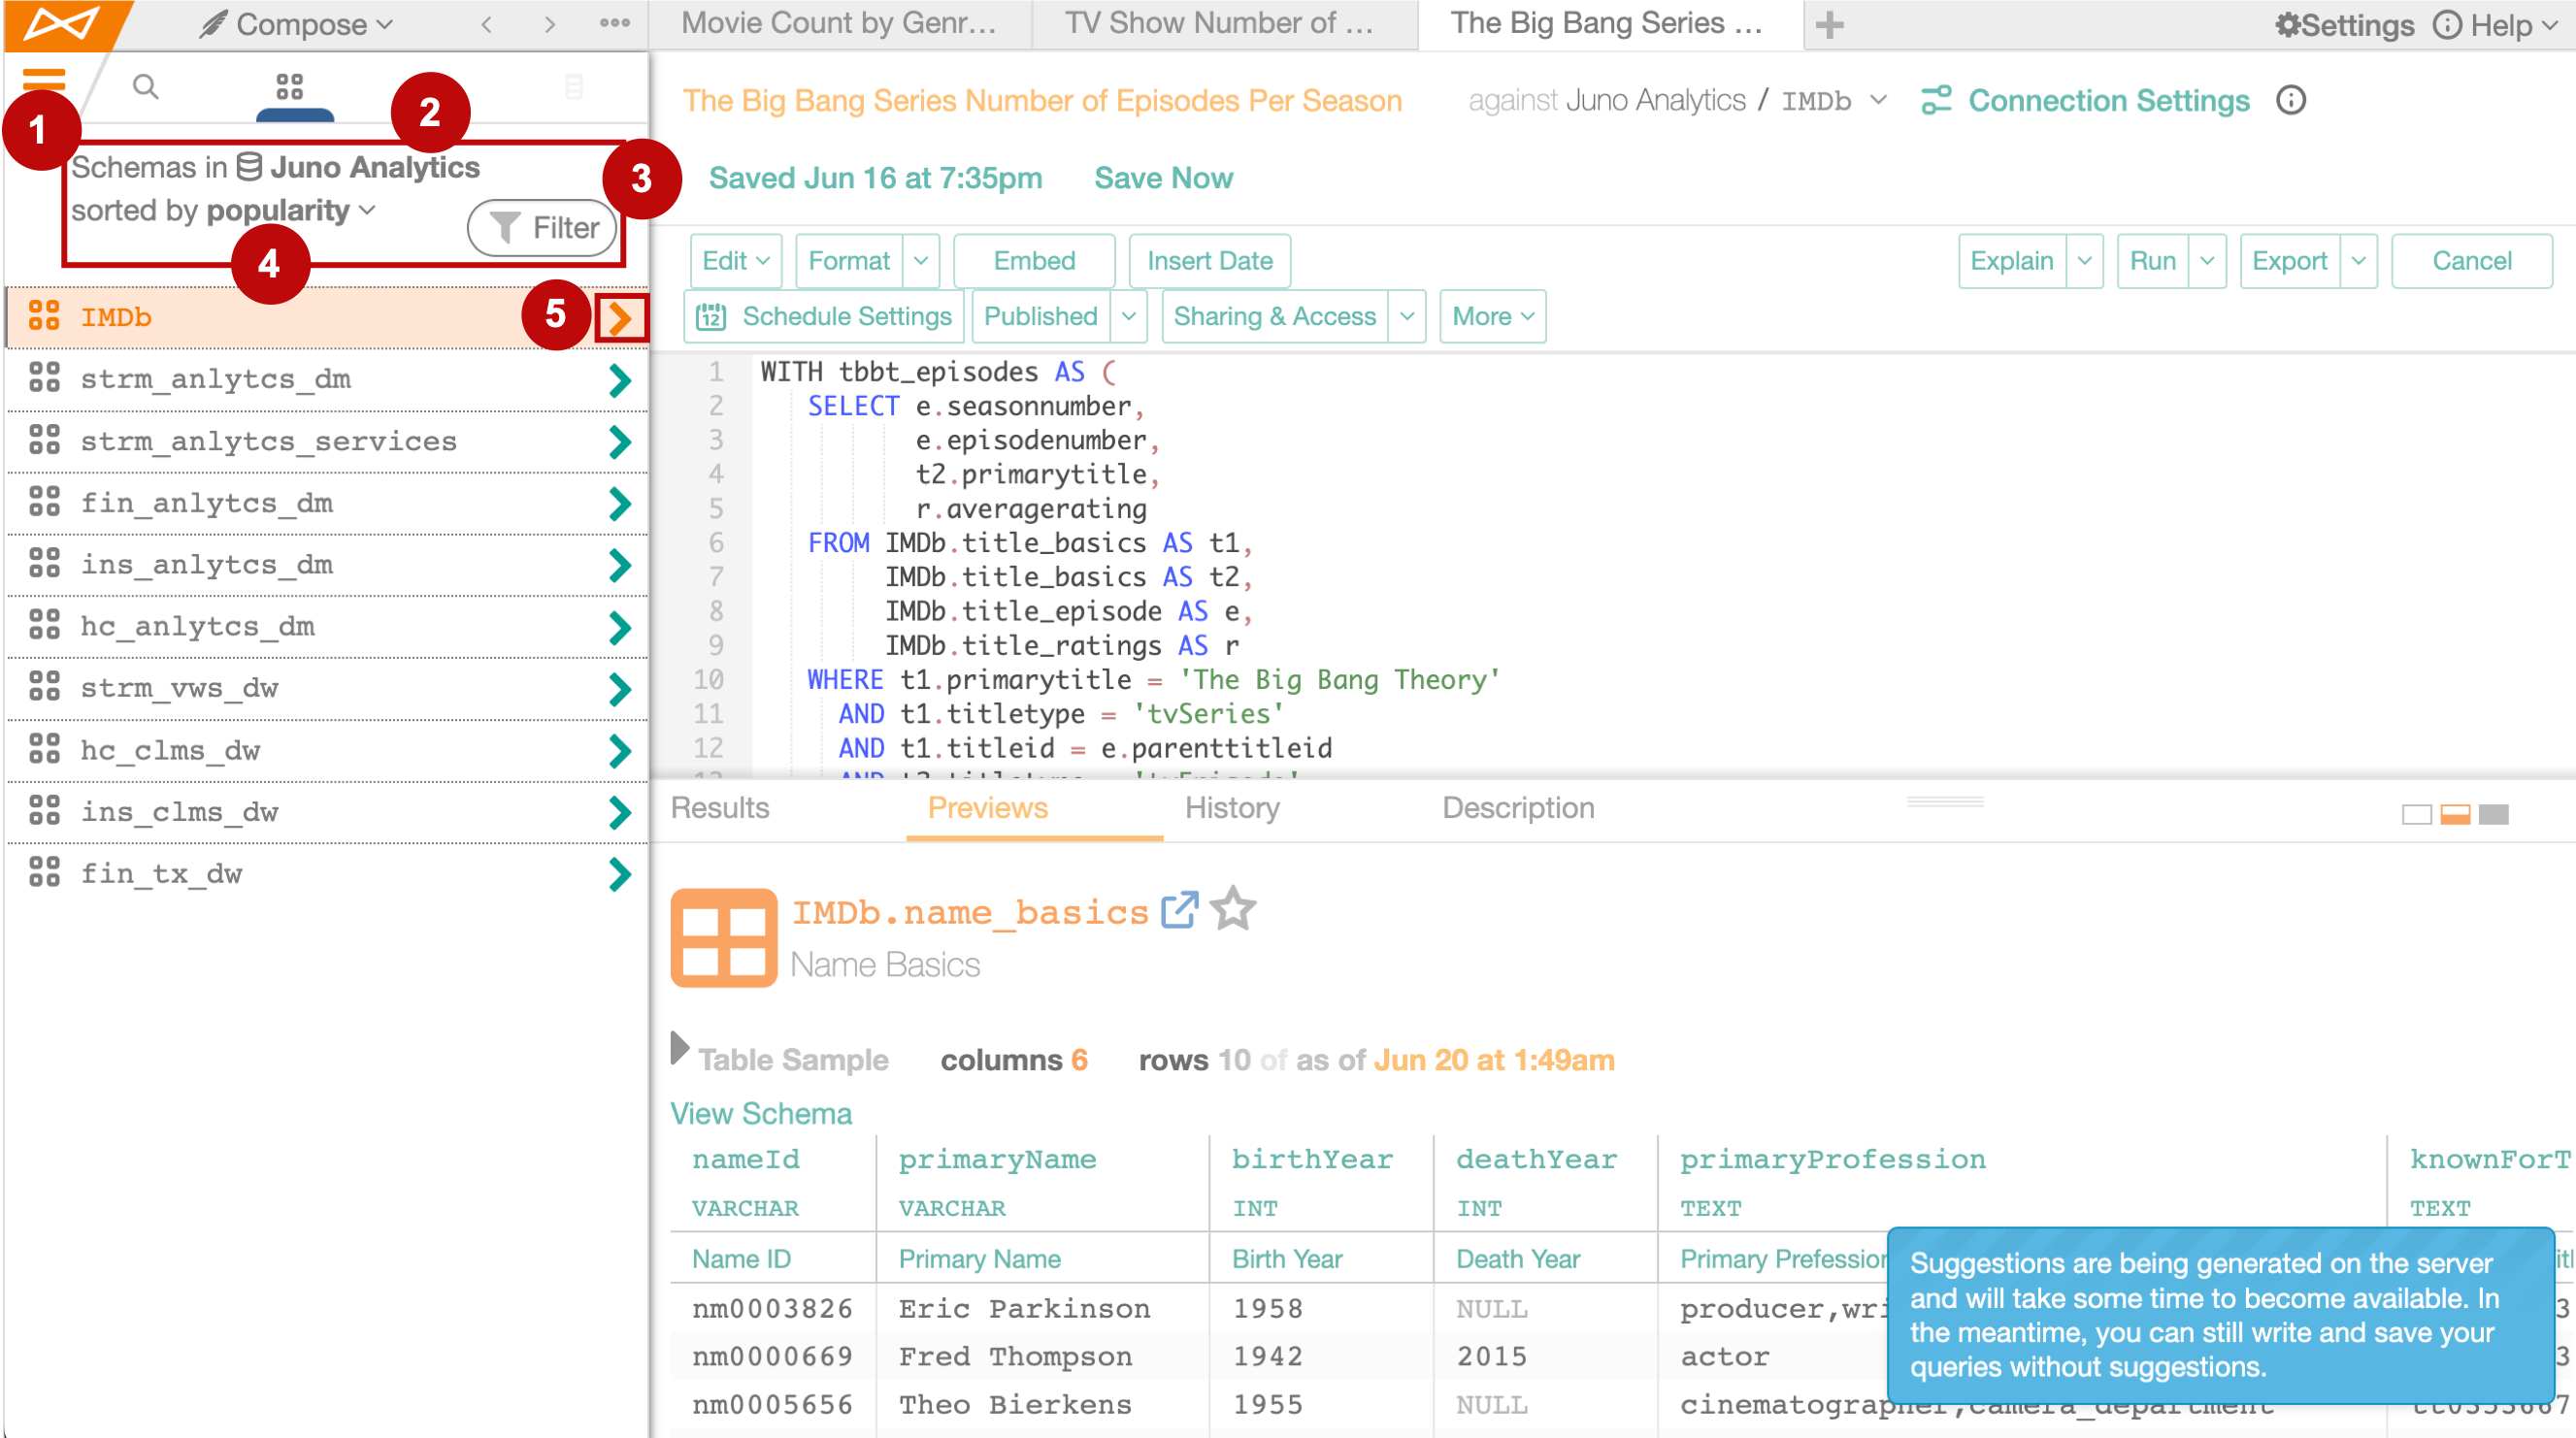The image size is (2576, 1438).
Task: Open IMDb.name_basics in a new window
Action: tap(1179, 910)
